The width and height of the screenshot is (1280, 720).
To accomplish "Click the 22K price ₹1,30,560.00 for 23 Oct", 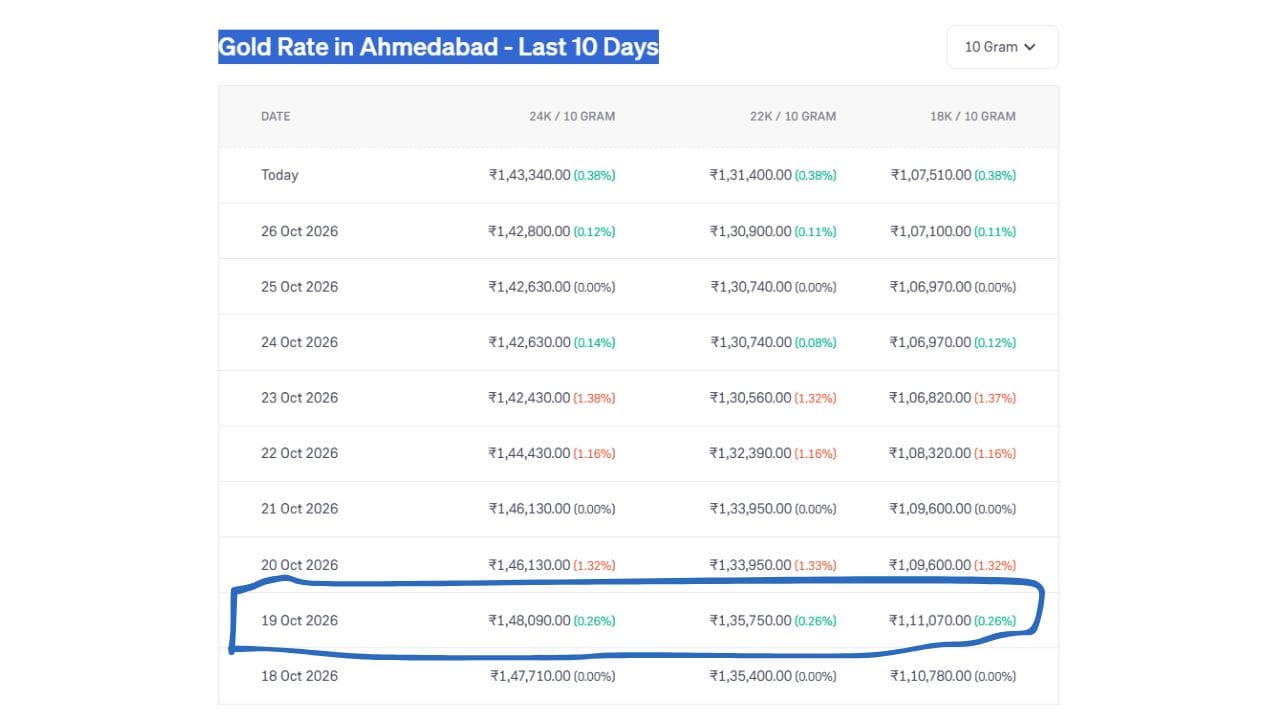I will [x=750, y=398].
